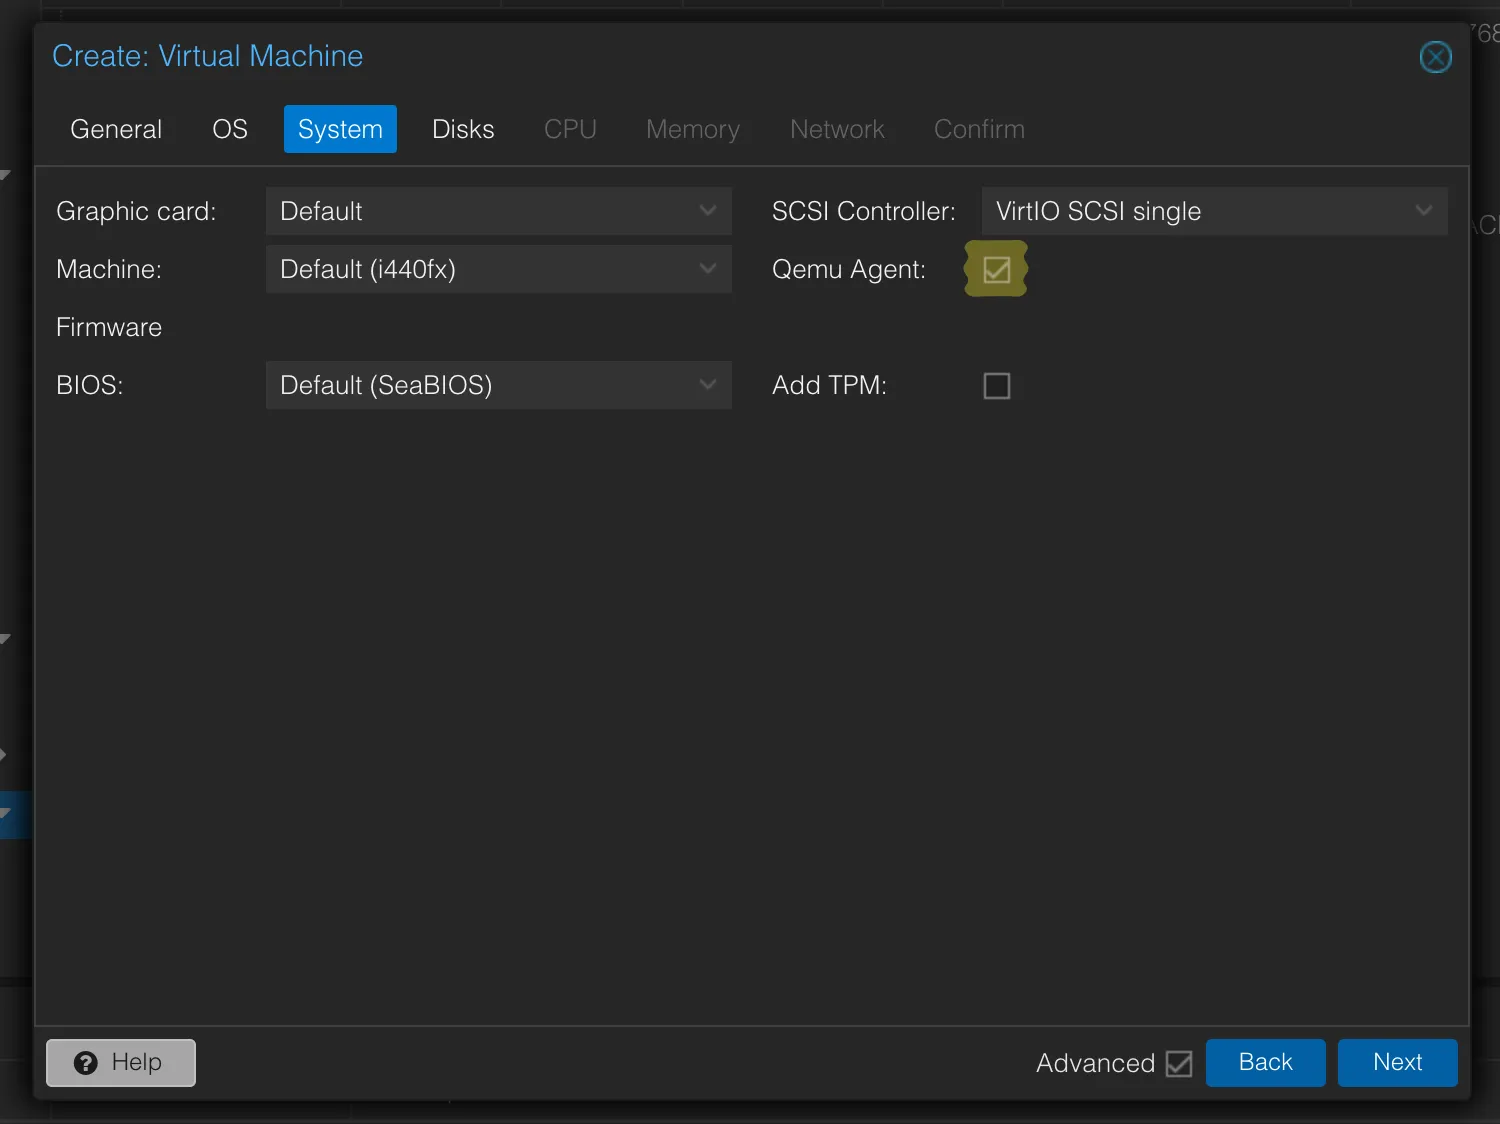Open the CPU tab
This screenshot has height=1124, width=1500.
[570, 129]
